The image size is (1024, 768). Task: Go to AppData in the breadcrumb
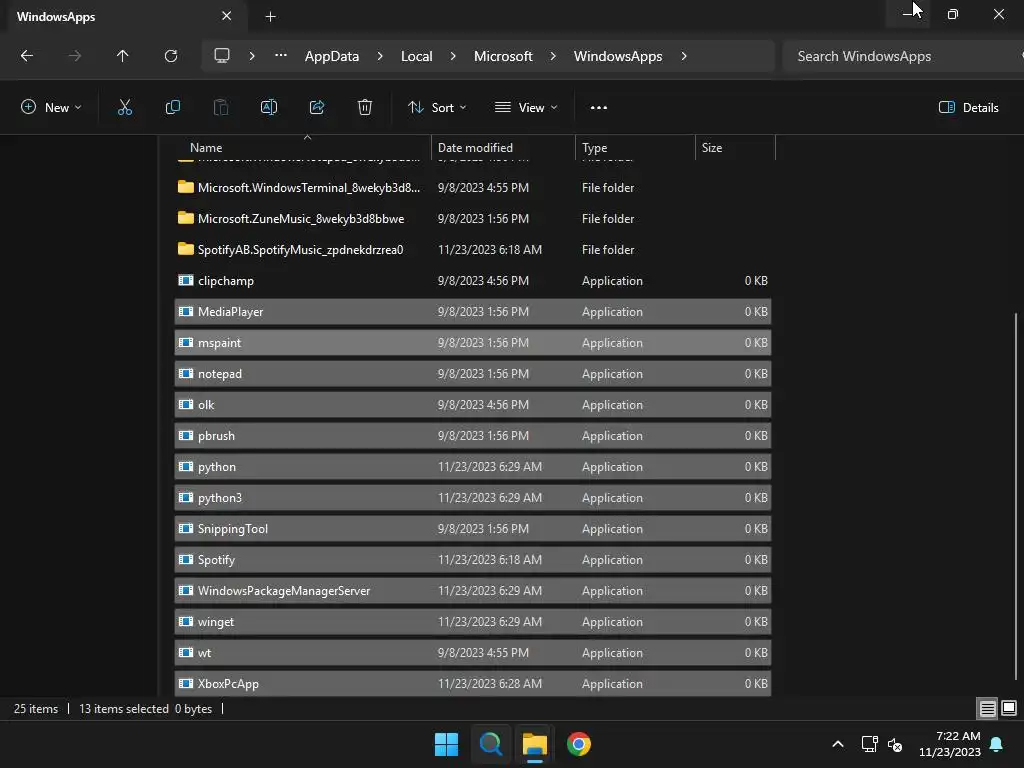pos(332,56)
